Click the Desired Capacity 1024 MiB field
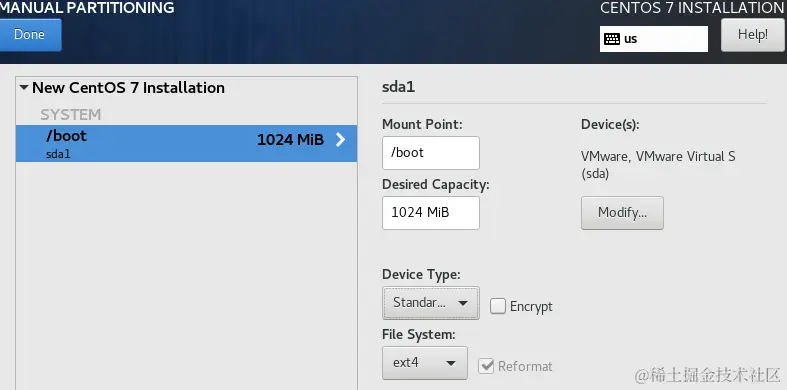787x390 pixels. coord(431,213)
